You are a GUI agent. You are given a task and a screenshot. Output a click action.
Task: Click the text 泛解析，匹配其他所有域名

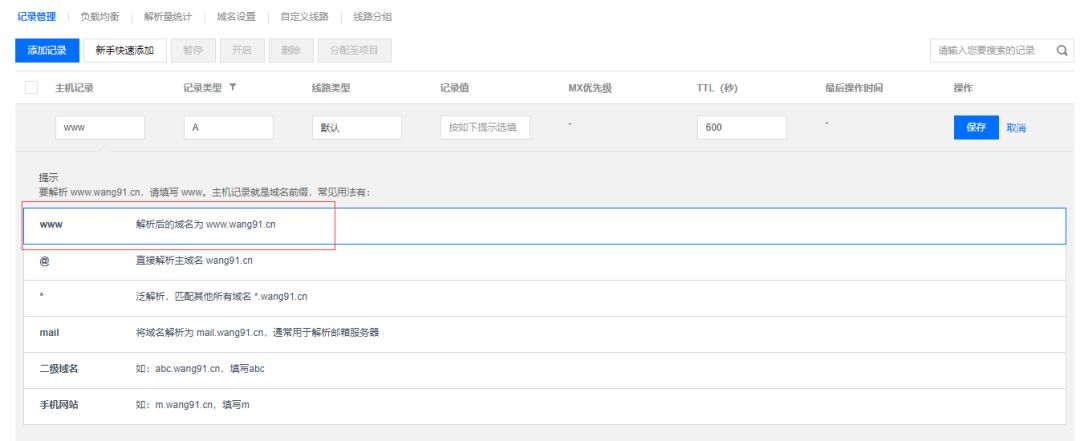point(195,297)
